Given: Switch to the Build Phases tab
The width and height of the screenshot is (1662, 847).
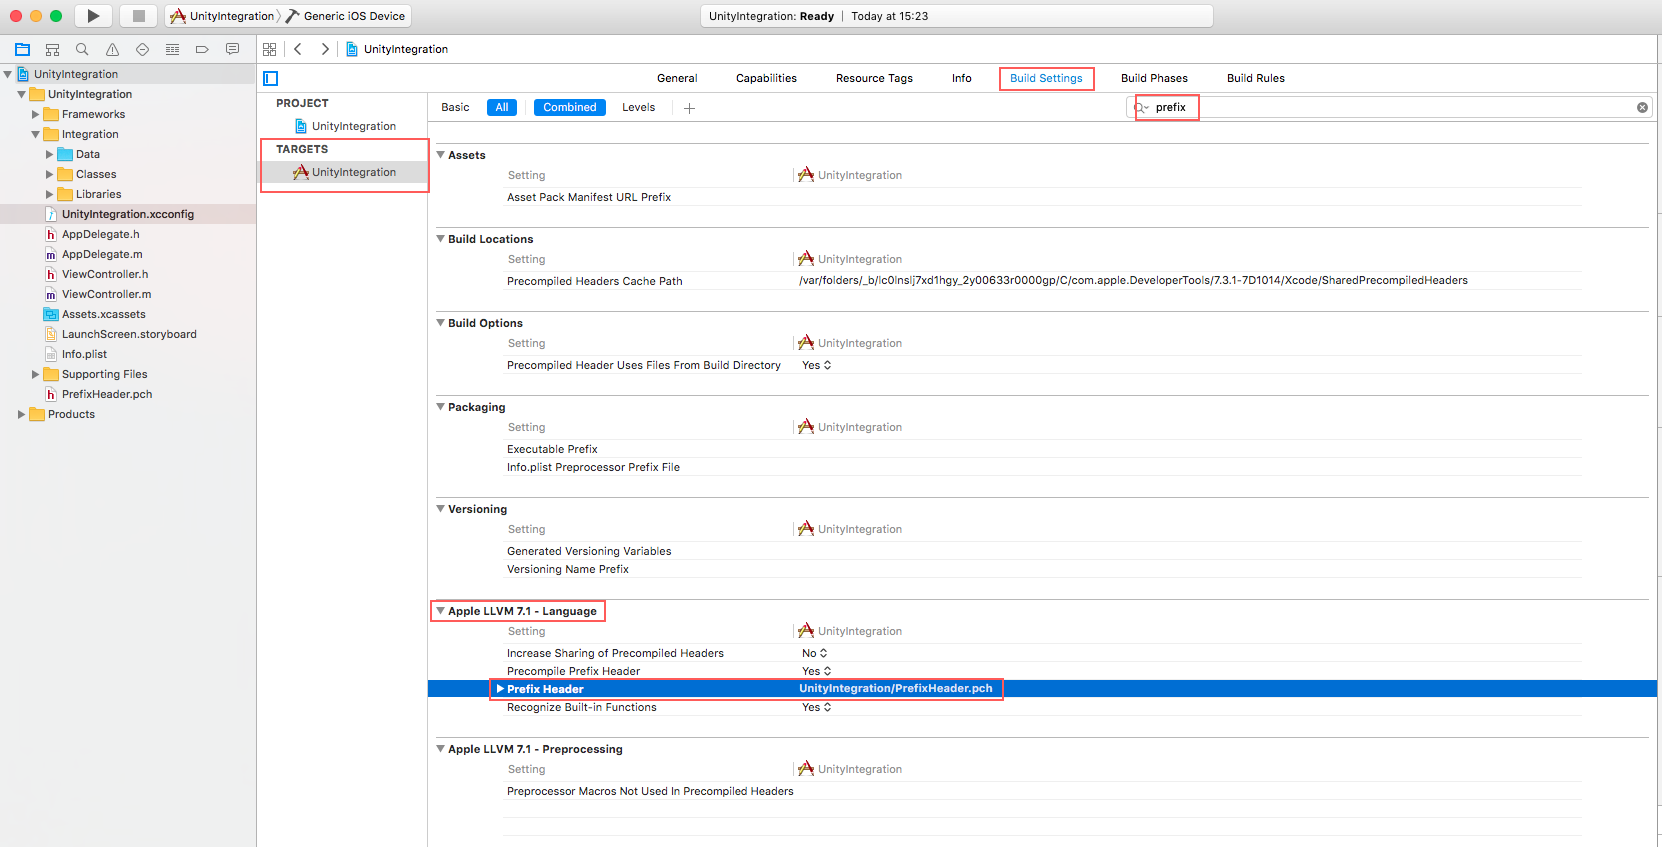Looking at the screenshot, I should coord(1153,78).
